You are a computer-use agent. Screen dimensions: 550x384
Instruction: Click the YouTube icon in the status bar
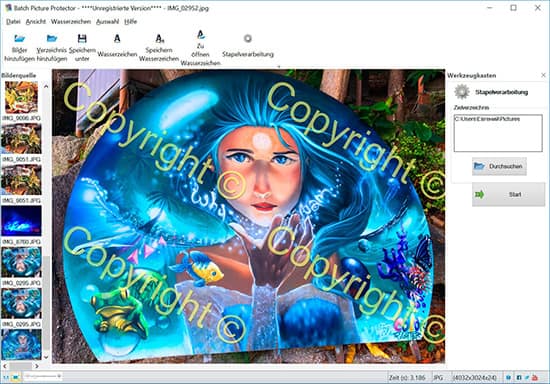[535, 377]
